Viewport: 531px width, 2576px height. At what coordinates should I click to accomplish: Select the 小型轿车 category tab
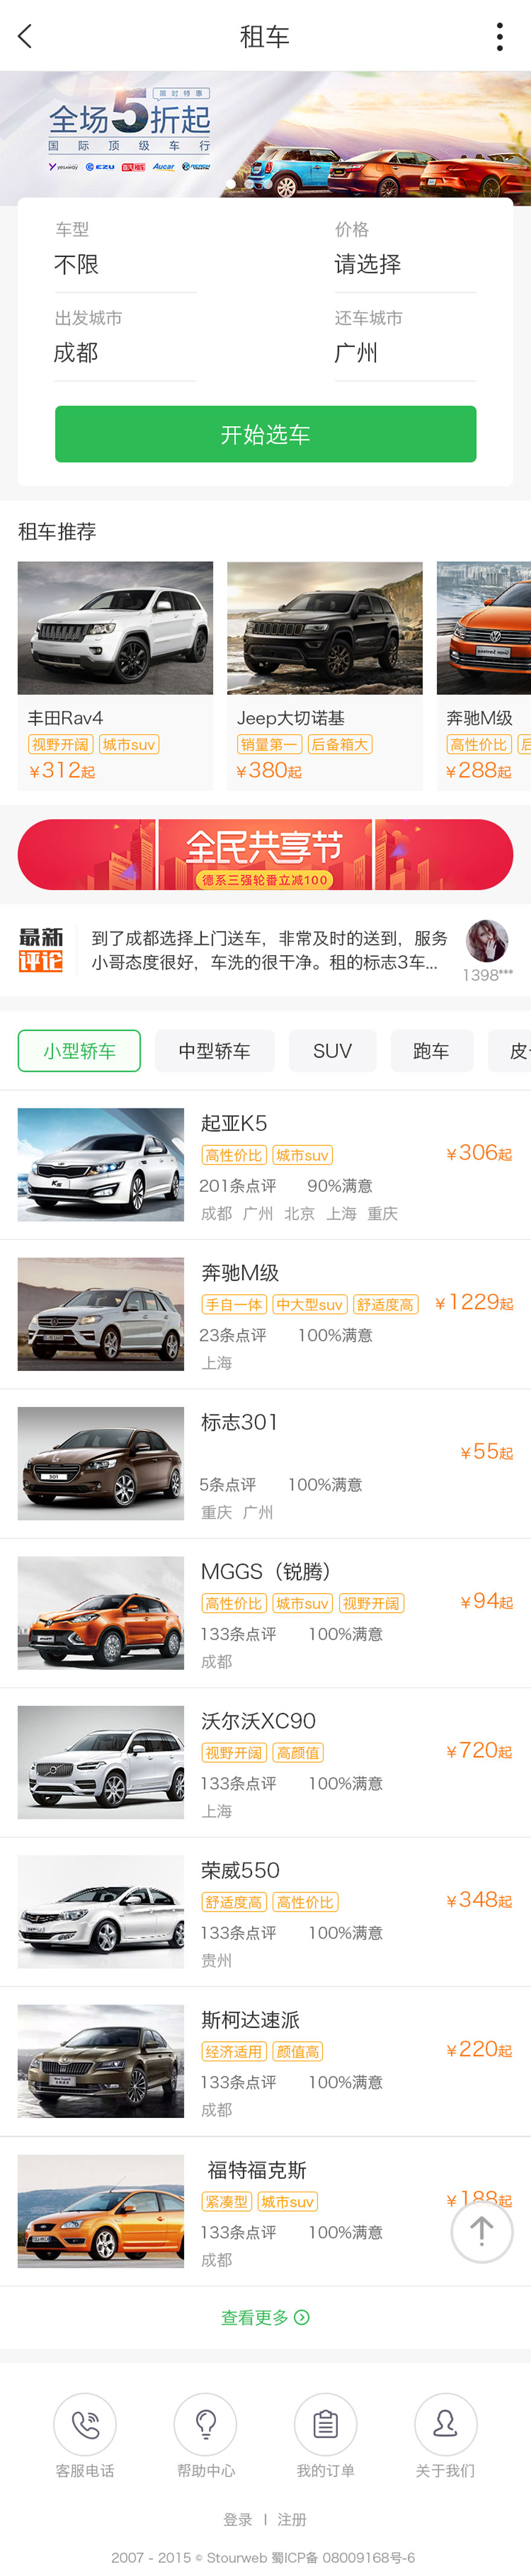(x=79, y=1051)
